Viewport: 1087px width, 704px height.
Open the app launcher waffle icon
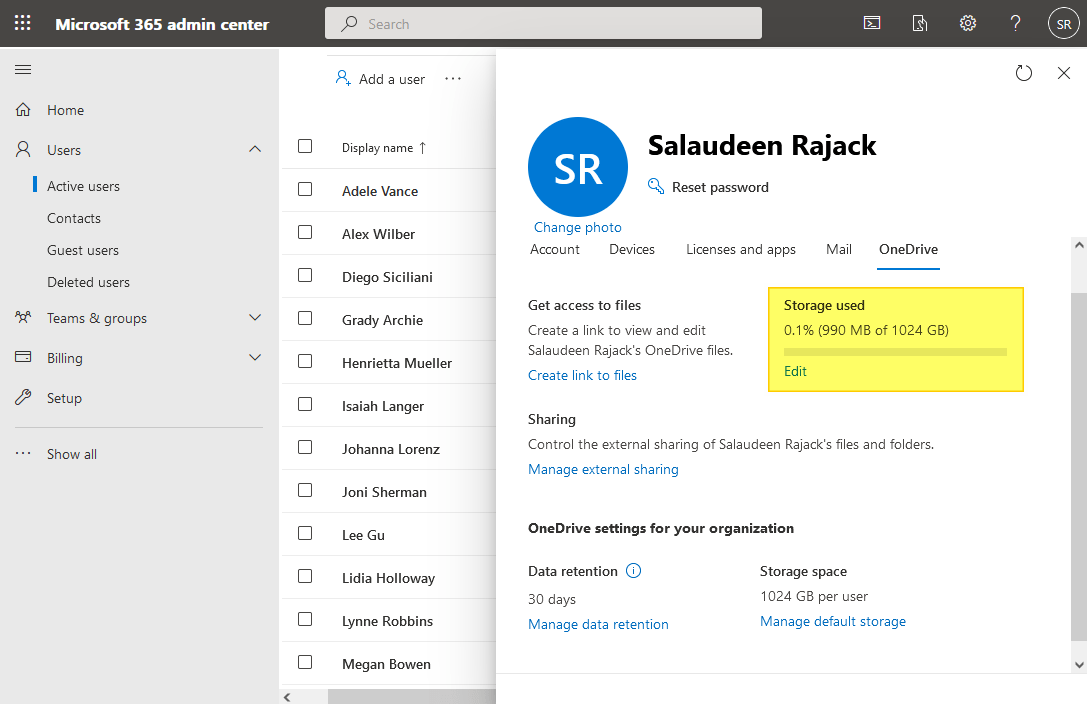point(22,23)
